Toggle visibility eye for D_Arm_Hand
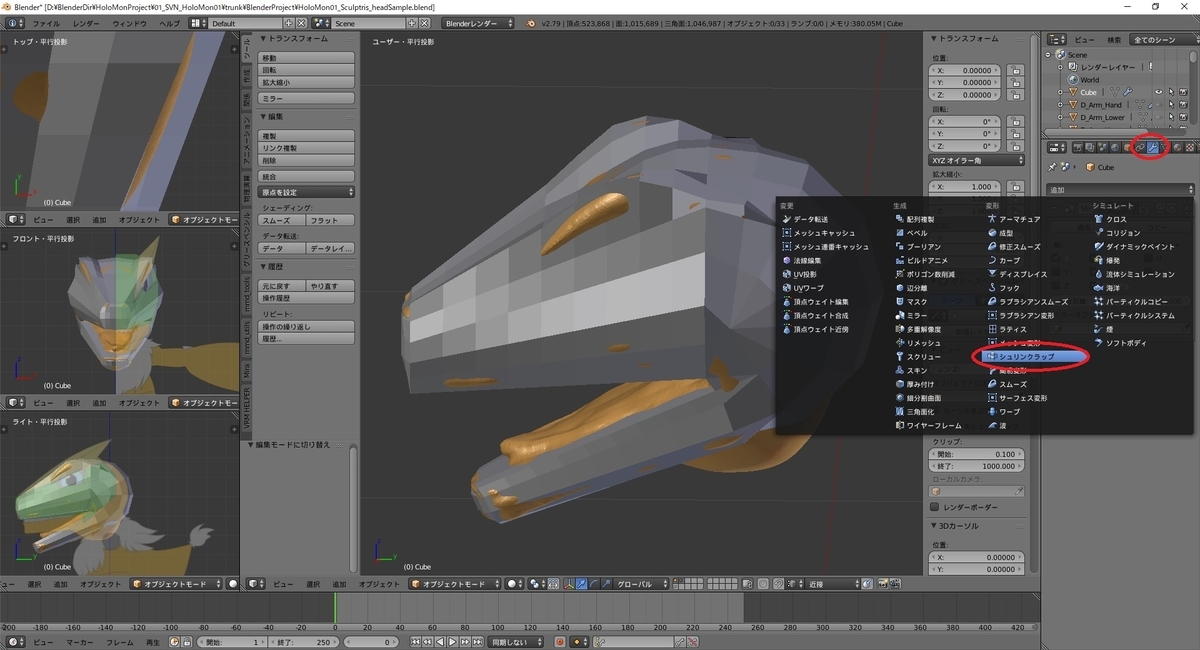Image resolution: width=1200 pixels, height=650 pixels. click(1160, 104)
